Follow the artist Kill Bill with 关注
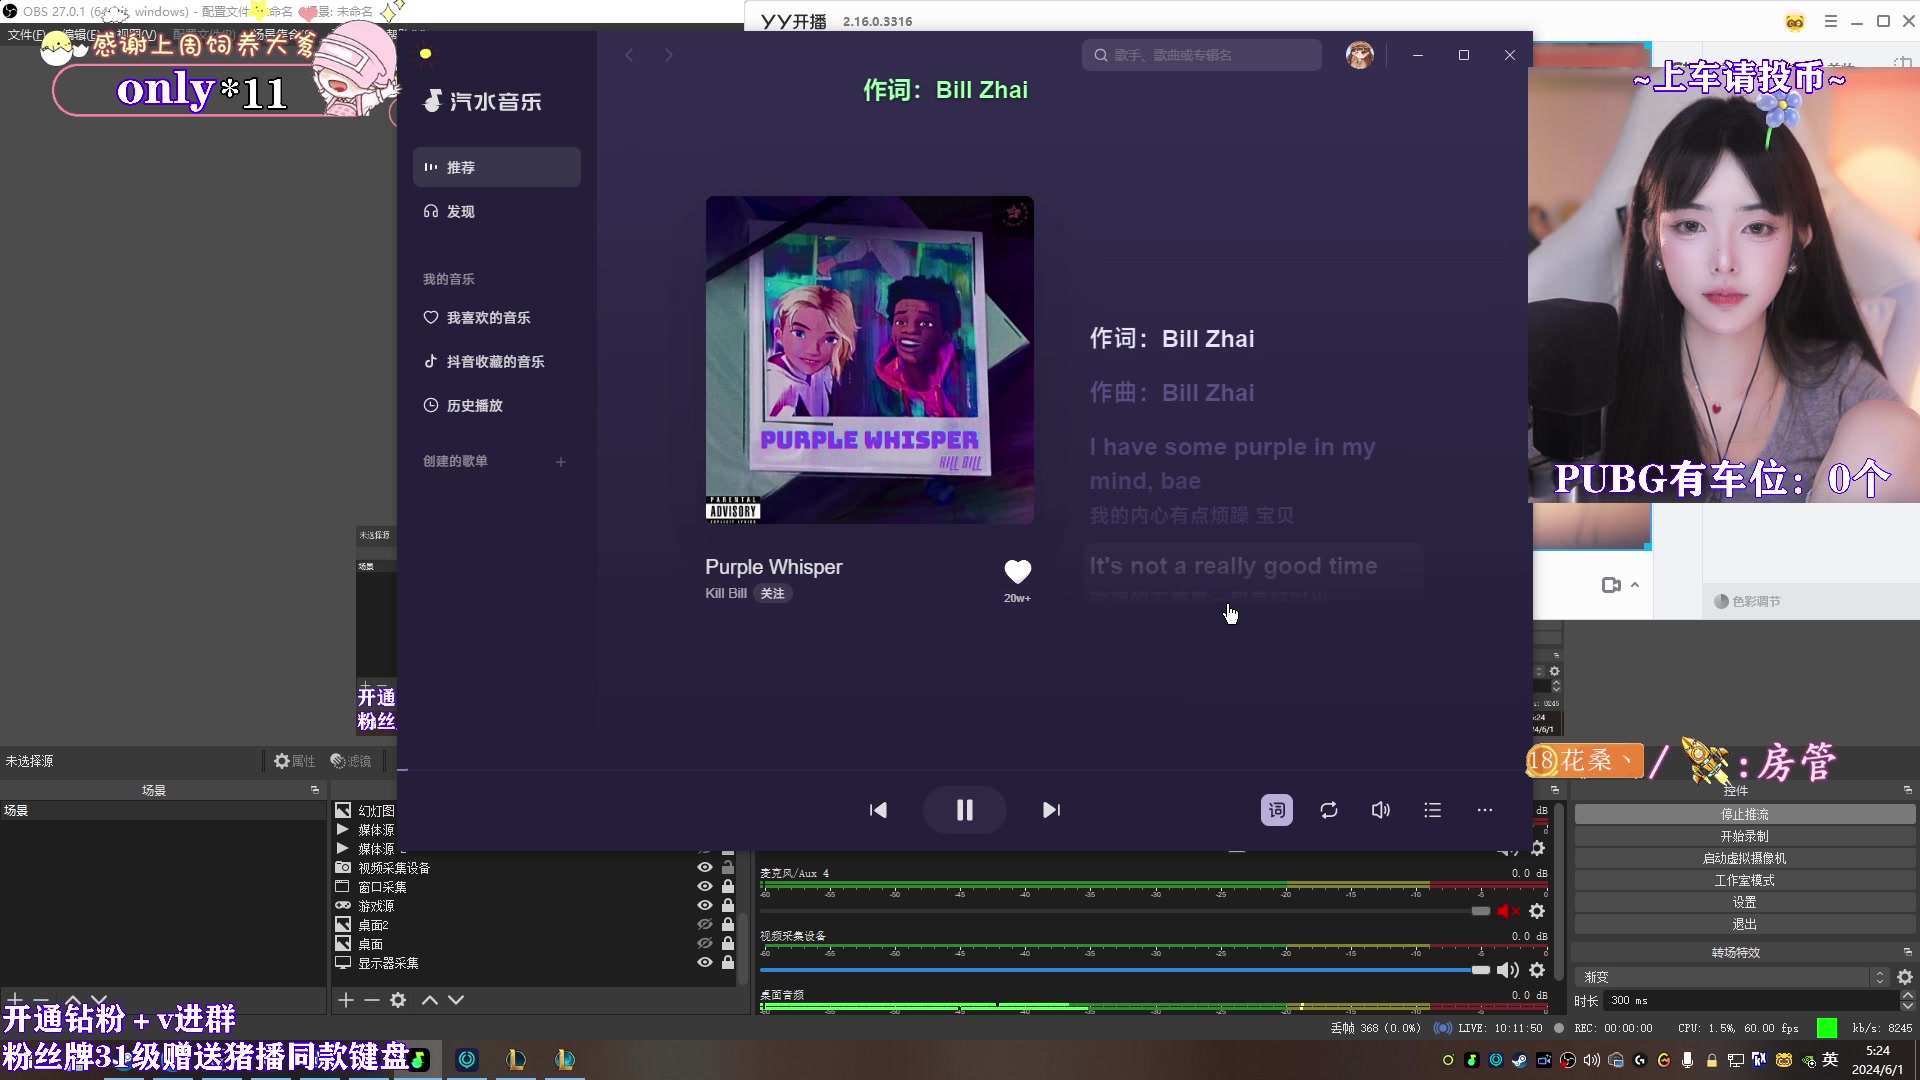The width and height of the screenshot is (1920, 1080). point(773,594)
